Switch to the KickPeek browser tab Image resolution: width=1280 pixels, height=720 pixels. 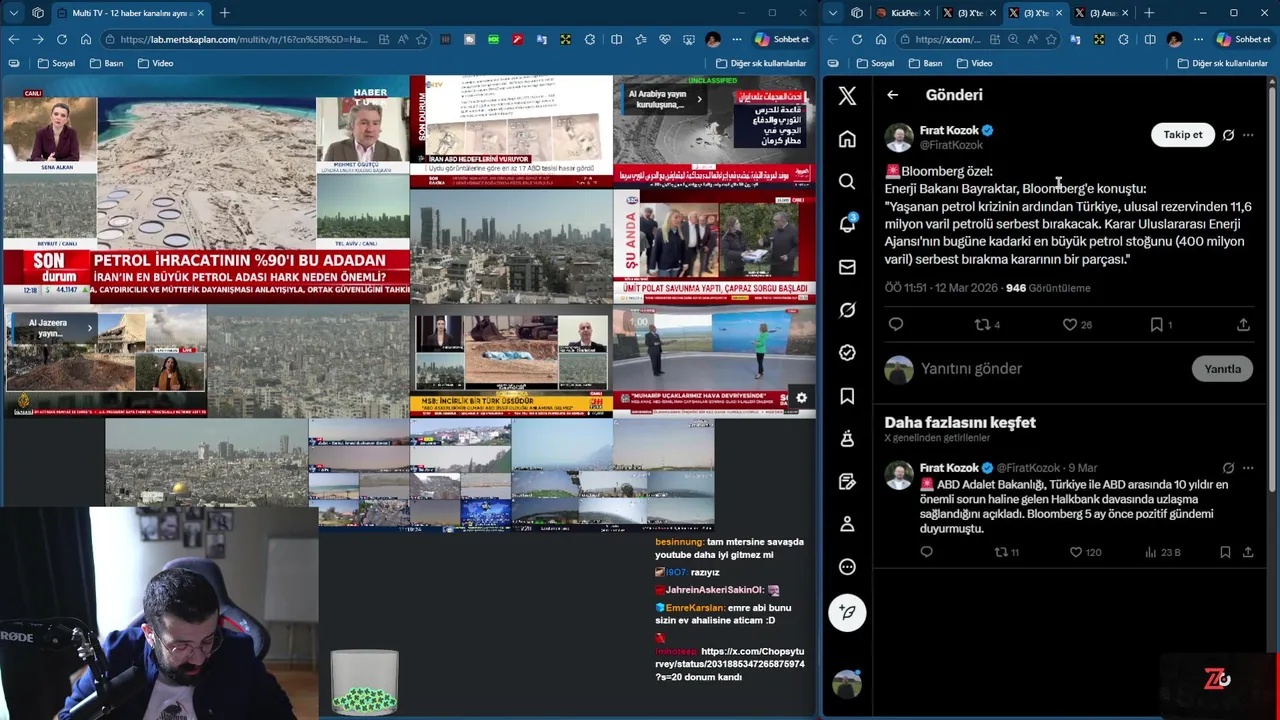pos(905,13)
